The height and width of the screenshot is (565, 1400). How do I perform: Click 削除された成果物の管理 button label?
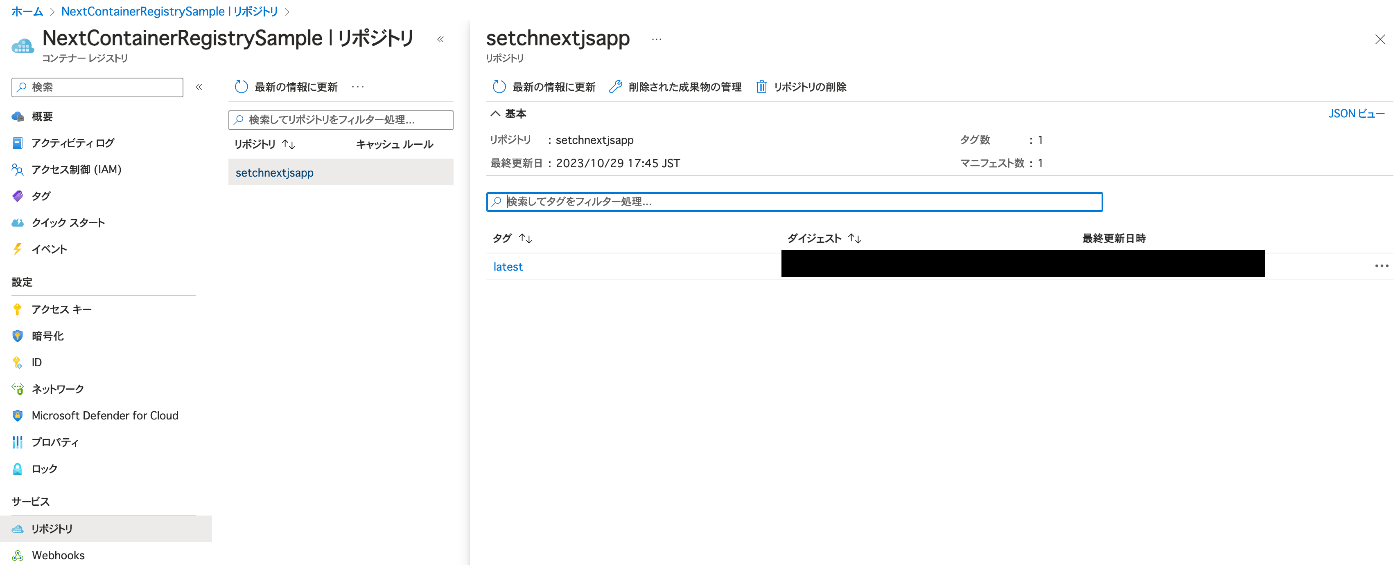[685, 87]
